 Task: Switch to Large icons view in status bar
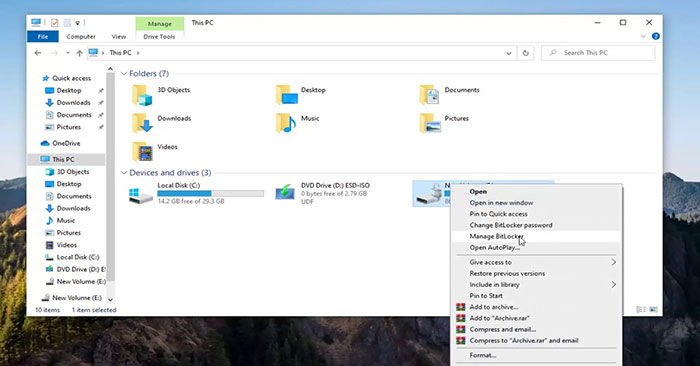click(653, 309)
